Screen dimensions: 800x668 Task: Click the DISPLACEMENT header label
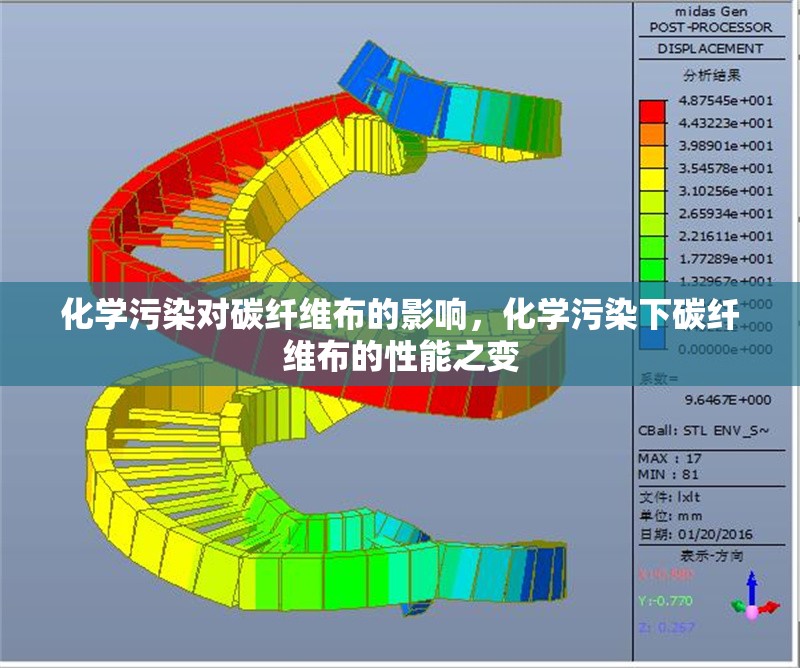(x=709, y=48)
